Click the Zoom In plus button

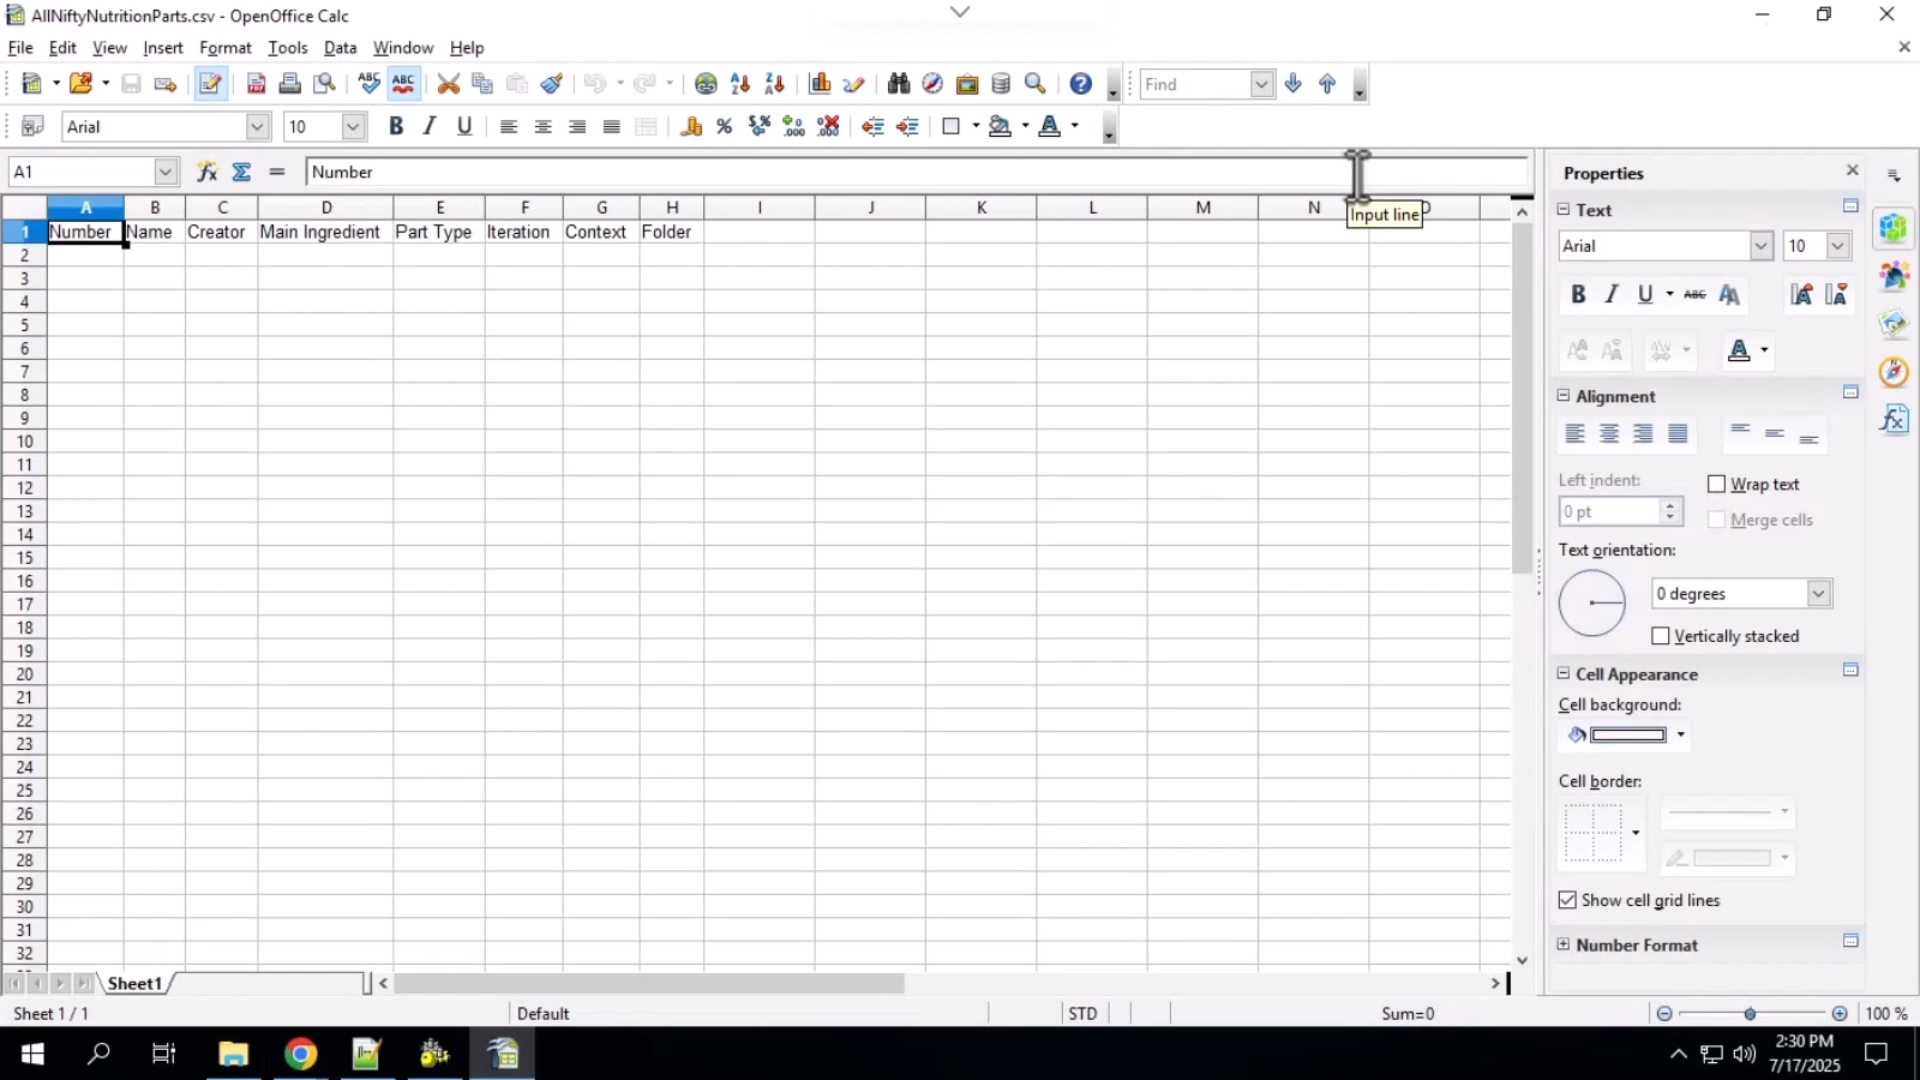click(1840, 1013)
